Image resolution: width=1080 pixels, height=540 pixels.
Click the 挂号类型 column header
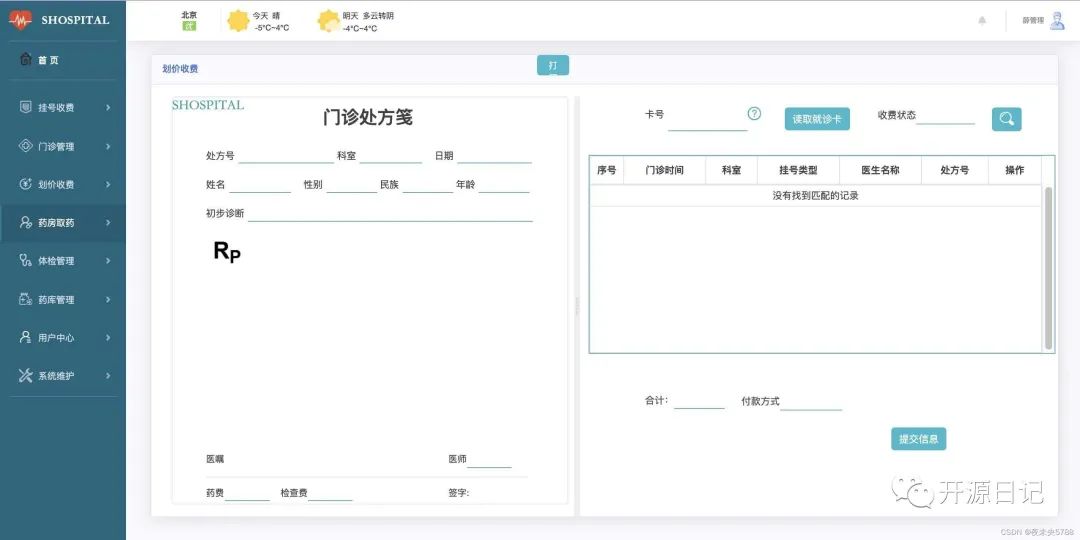click(x=798, y=170)
